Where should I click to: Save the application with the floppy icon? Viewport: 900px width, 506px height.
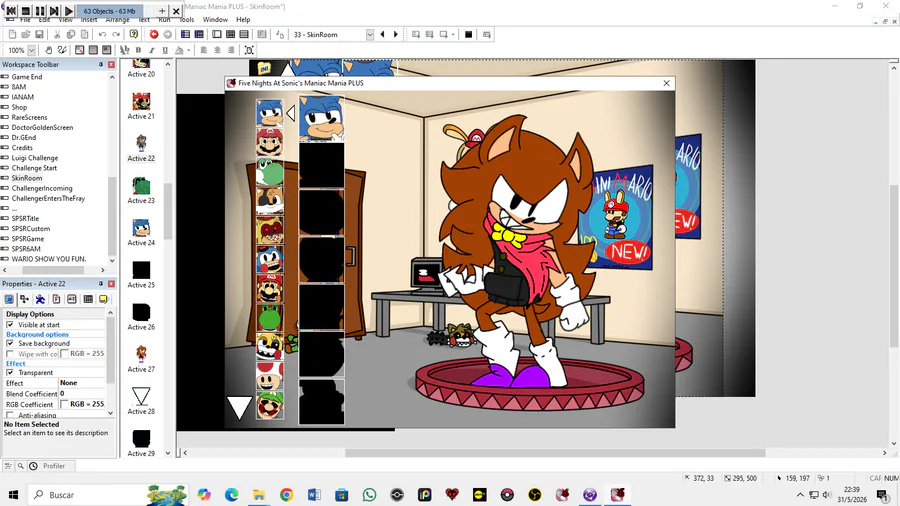40,34
